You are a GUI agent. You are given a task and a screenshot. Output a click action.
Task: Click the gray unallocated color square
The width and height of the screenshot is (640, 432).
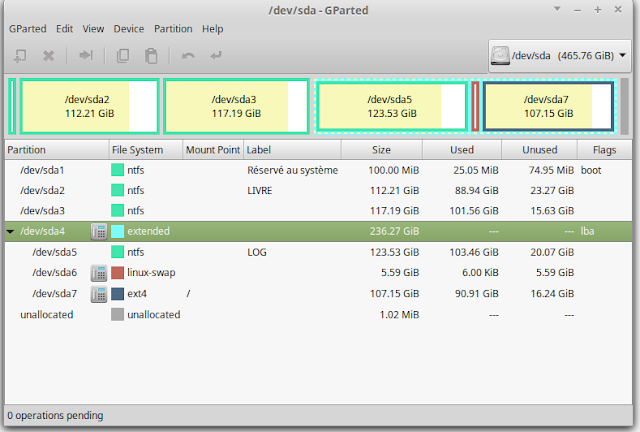tap(118, 314)
